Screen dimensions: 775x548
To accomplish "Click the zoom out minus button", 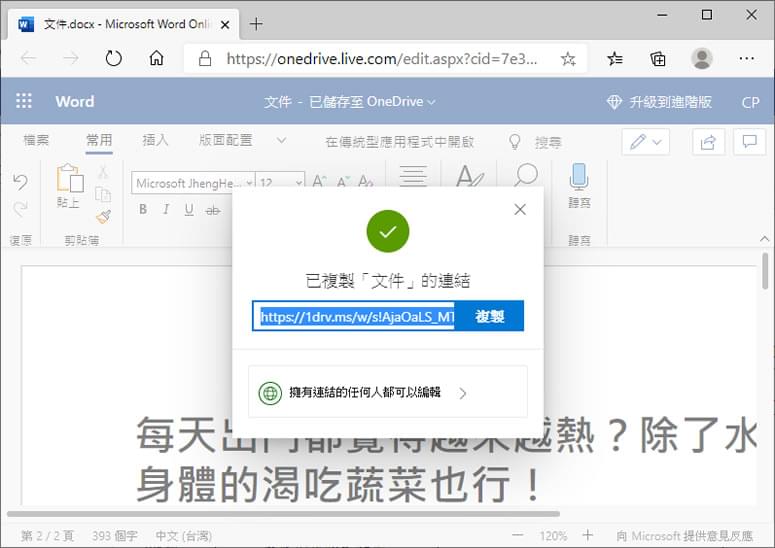I will click(x=517, y=535).
